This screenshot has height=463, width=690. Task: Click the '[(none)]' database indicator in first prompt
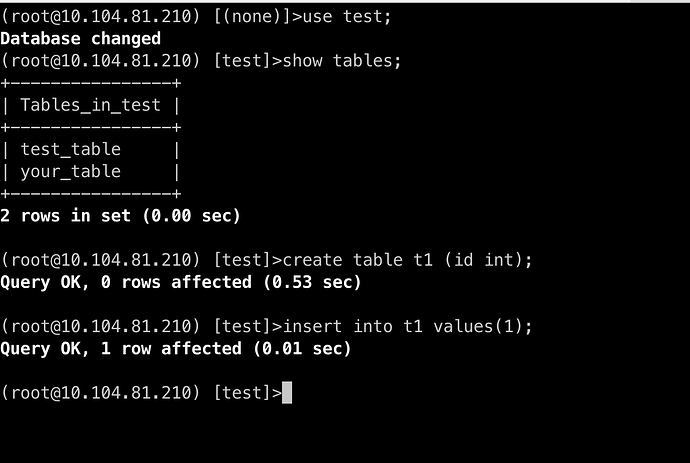click(x=253, y=17)
